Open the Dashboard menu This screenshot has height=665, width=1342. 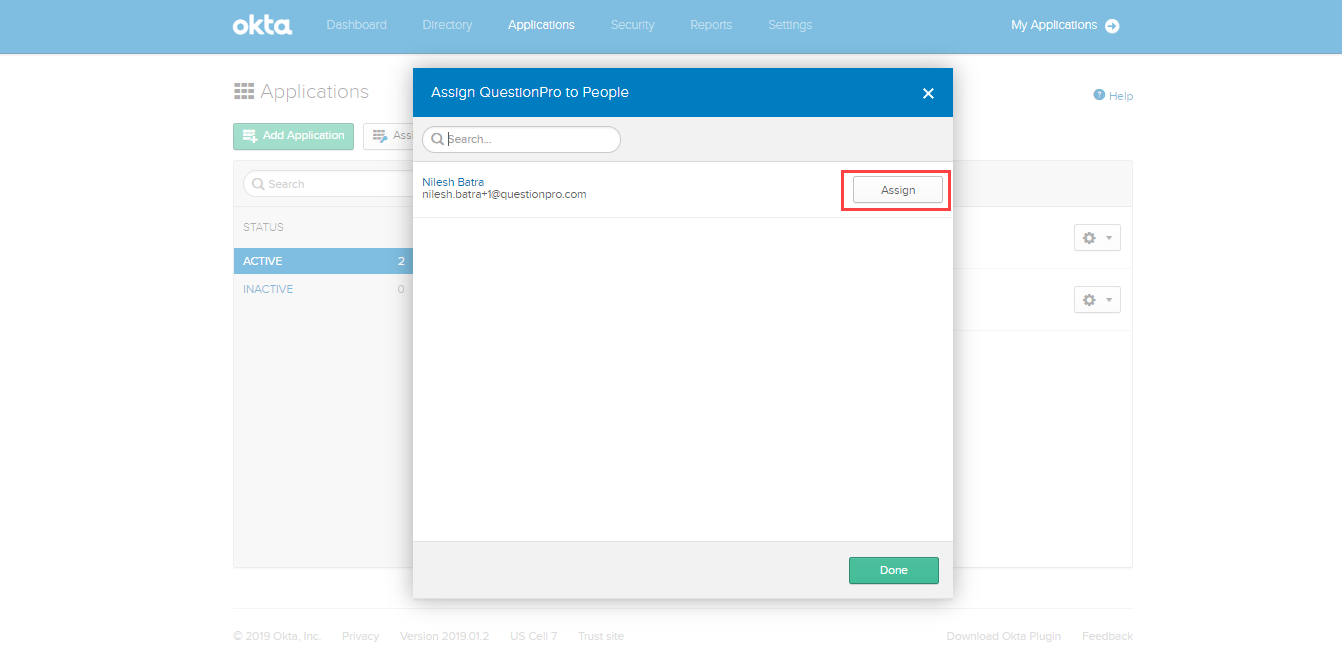coord(356,25)
